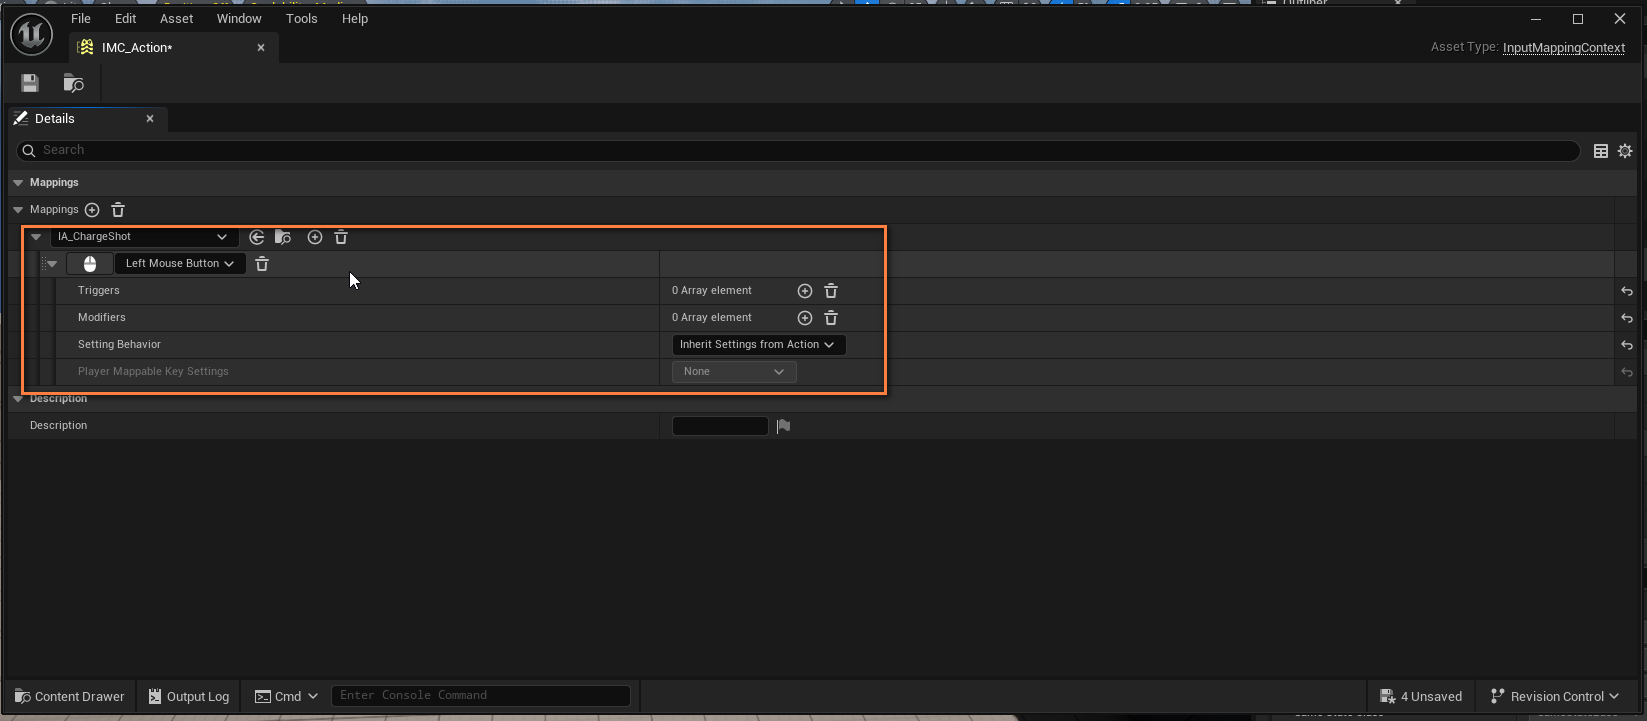The image size is (1647, 721).
Task: Close the Details panel tab
Action: click(x=150, y=118)
